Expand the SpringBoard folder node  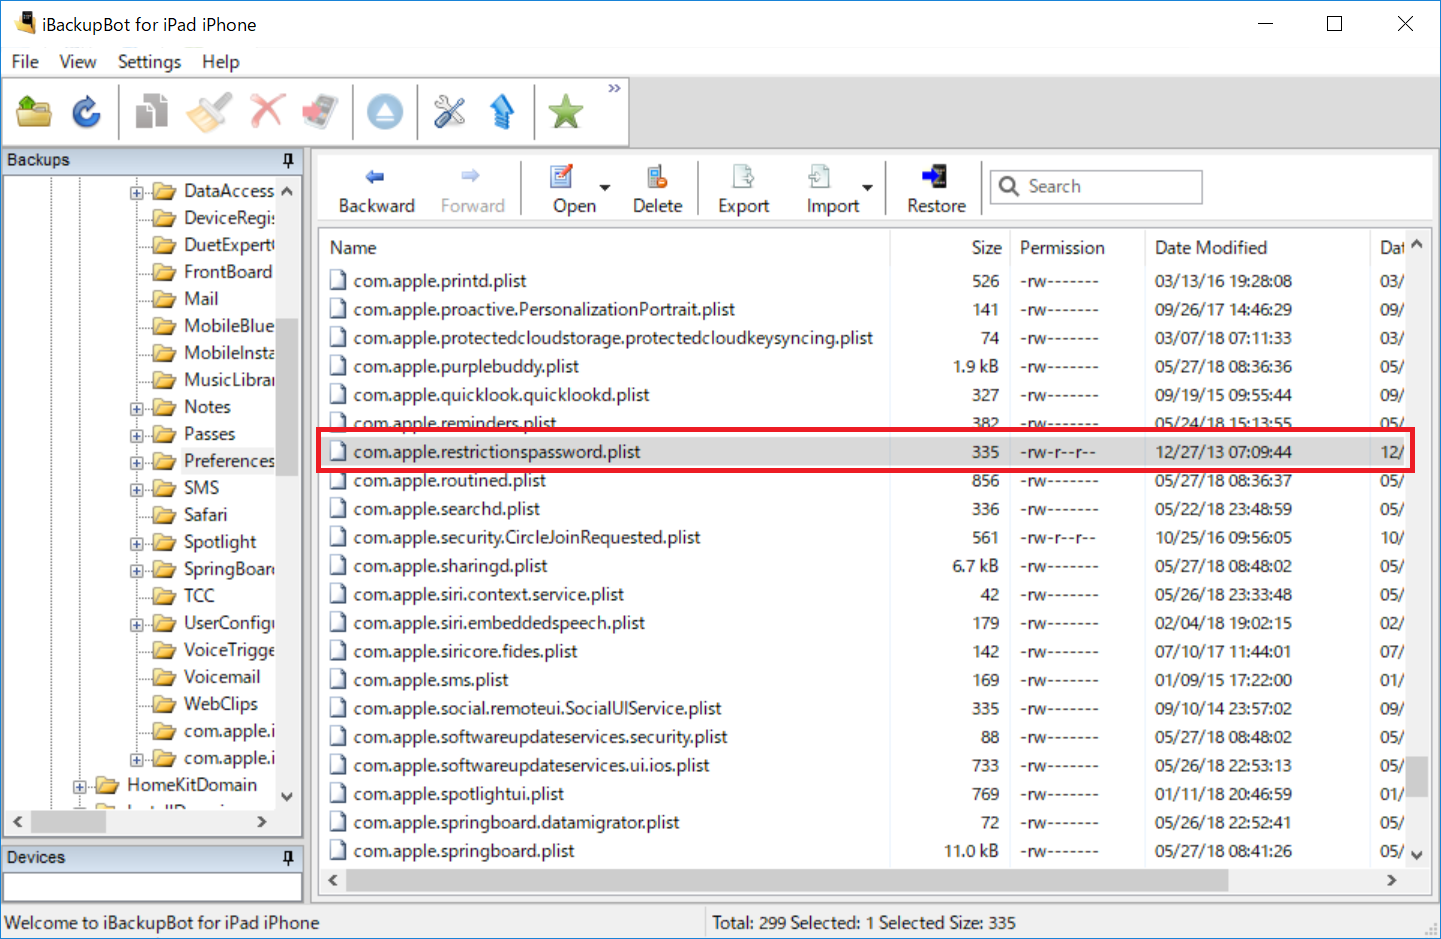coord(137,570)
